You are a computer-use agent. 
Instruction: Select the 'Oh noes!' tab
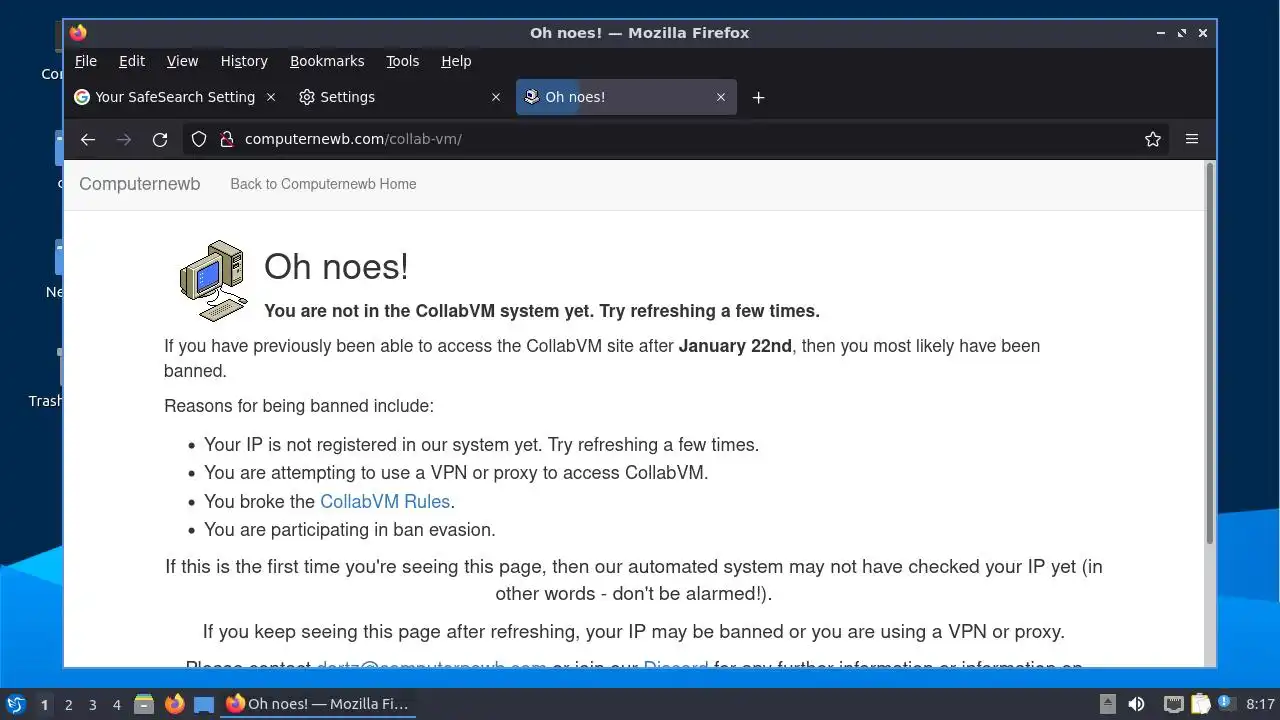click(626, 97)
